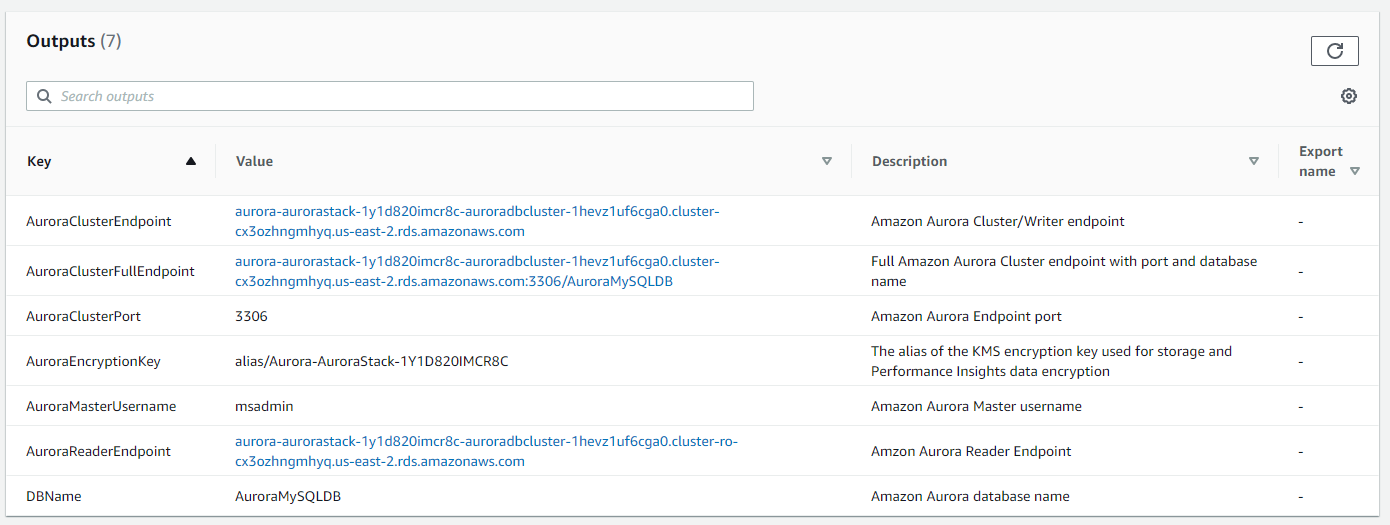Click the search magnifier icon
Screen dimensions: 1390x525
click(x=44, y=96)
